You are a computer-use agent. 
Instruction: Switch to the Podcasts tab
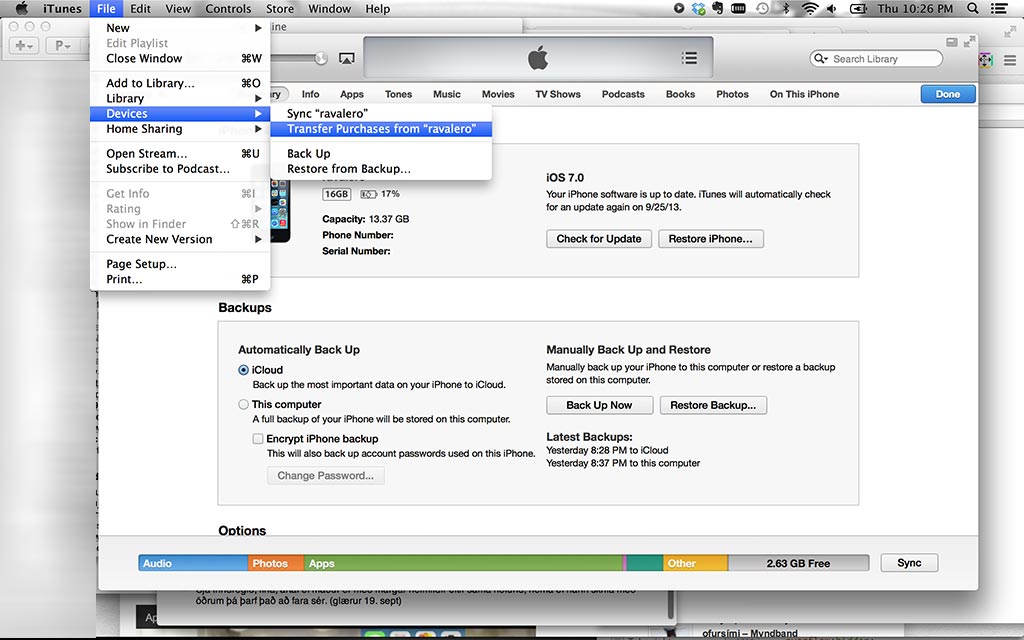click(623, 93)
